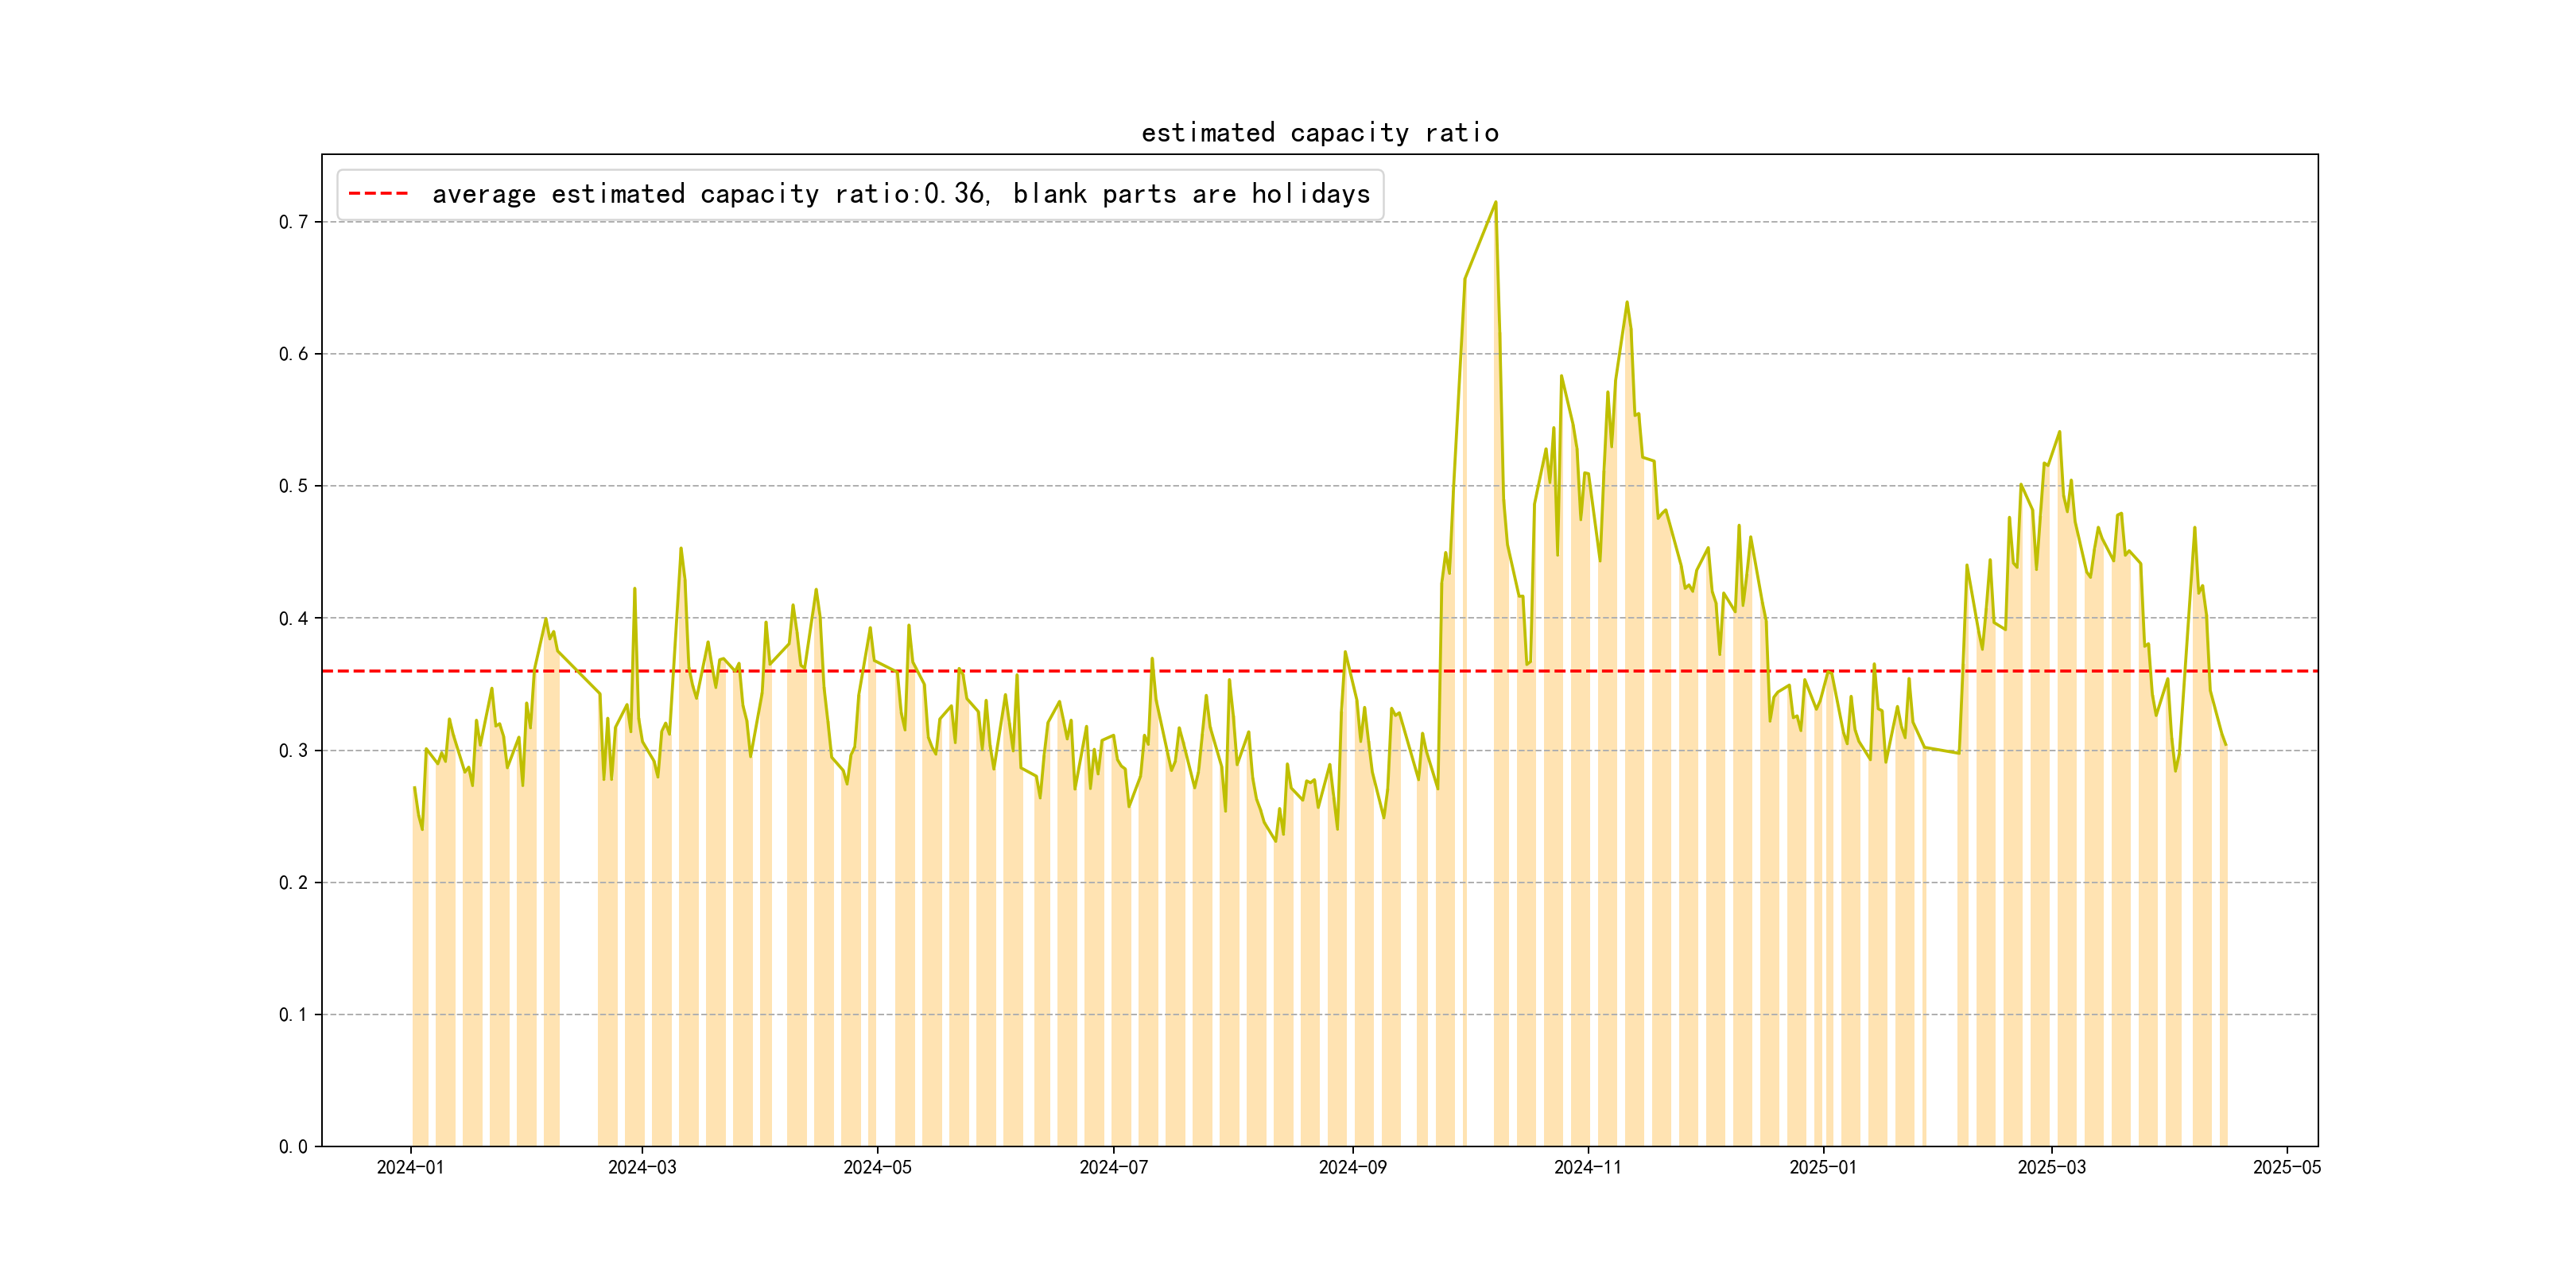Click the 2024-05 x-axis date label
This screenshot has height=1288, width=2576.
(x=877, y=1167)
